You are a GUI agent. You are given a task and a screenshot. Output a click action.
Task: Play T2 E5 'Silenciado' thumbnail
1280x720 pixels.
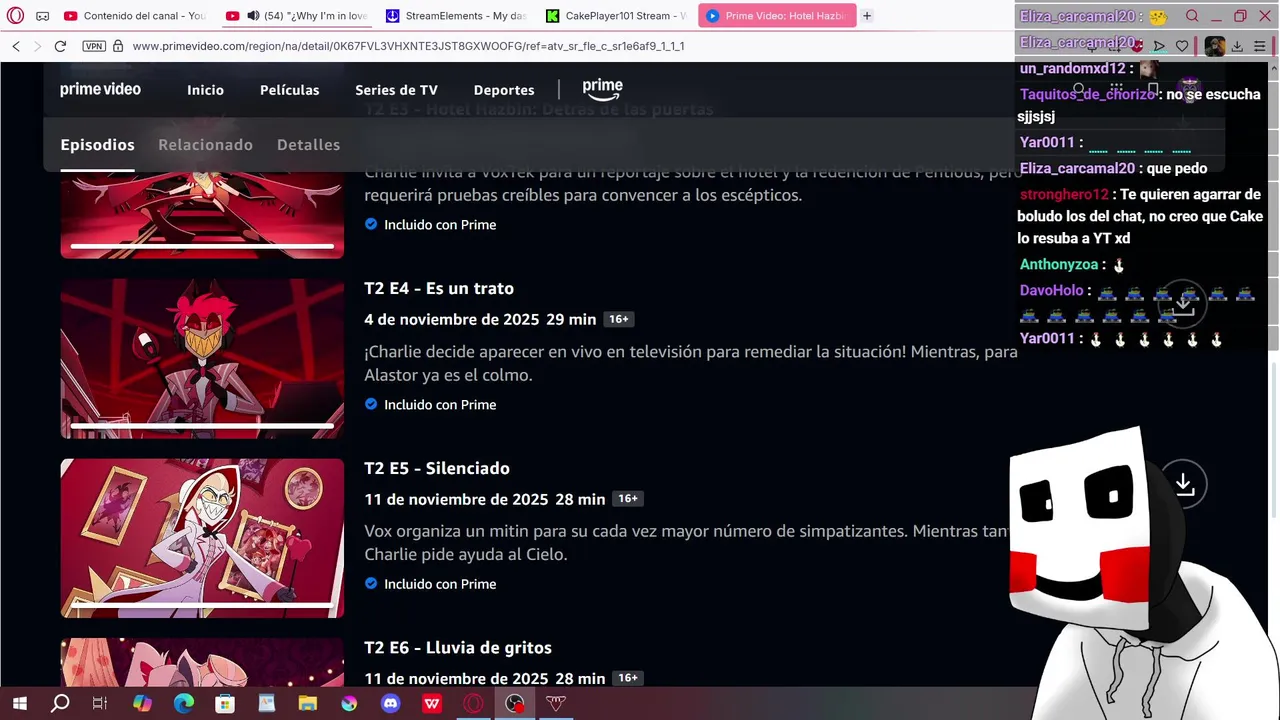(x=202, y=538)
